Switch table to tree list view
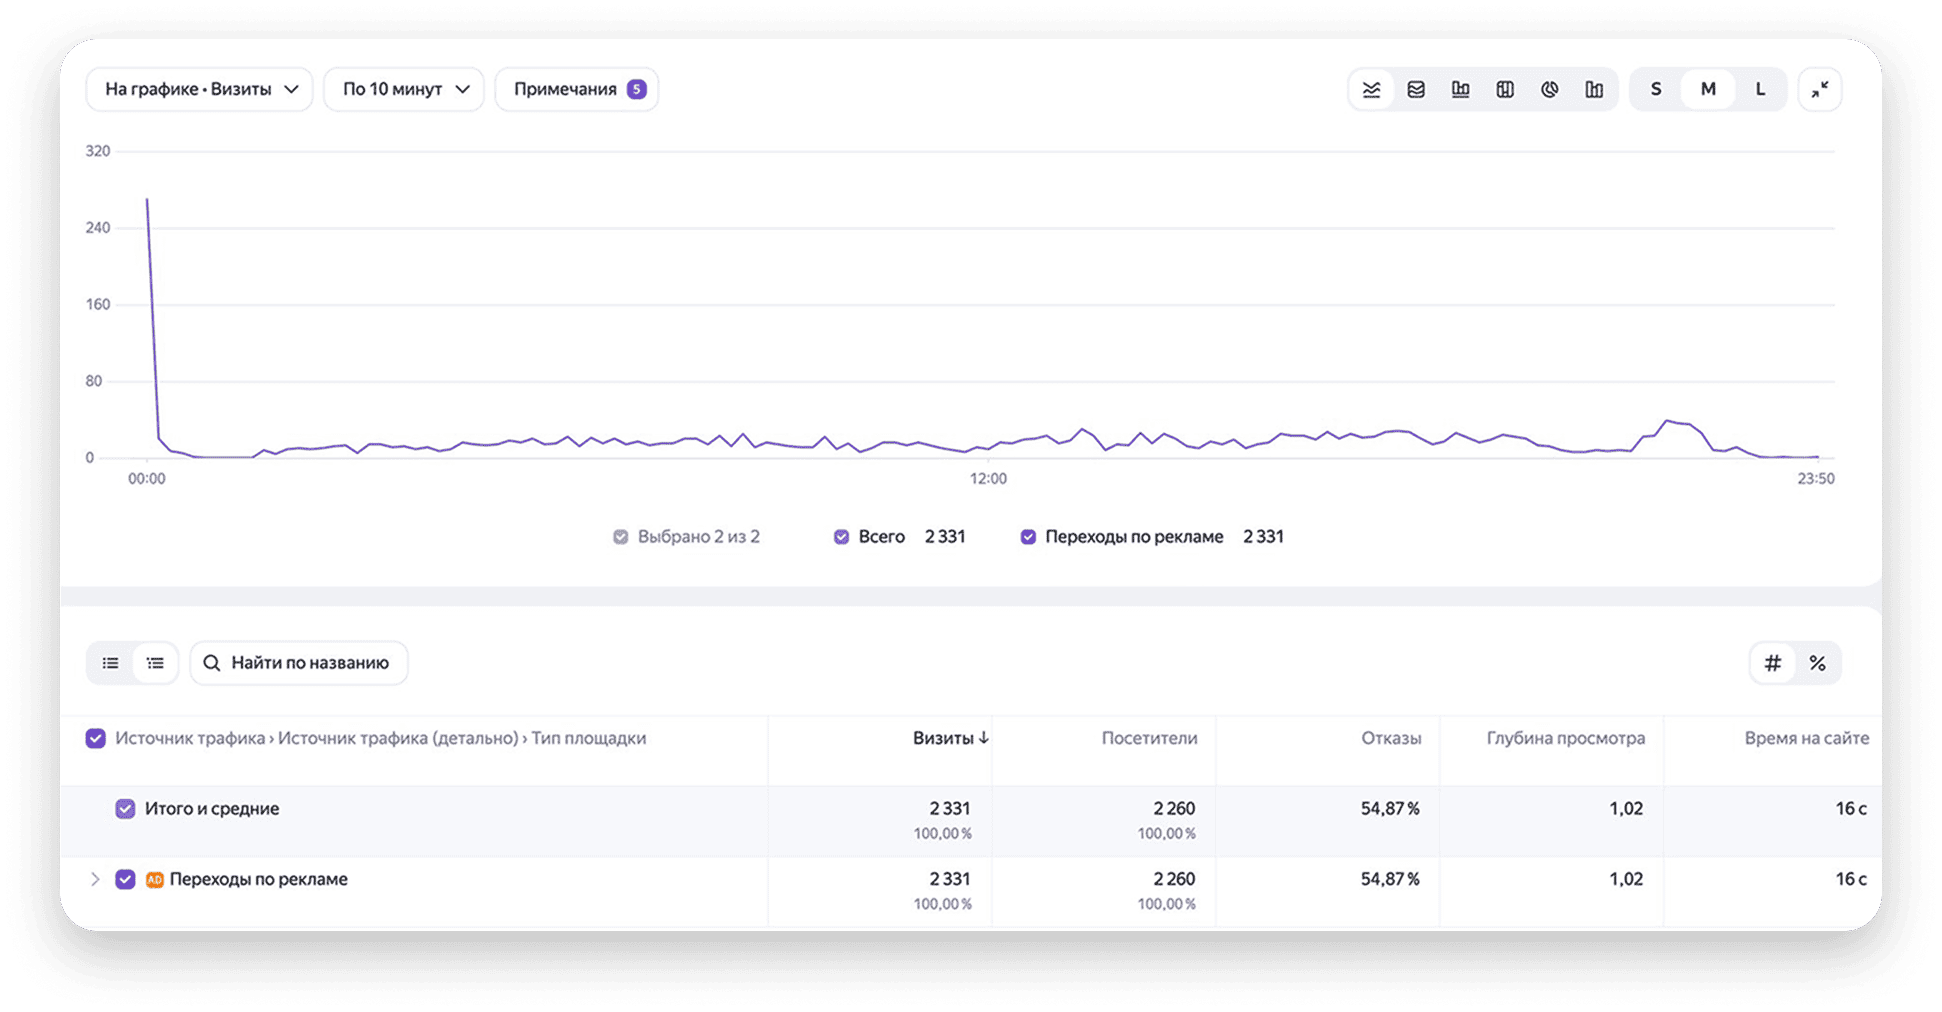This screenshot has width=1942, height=1012. 155,663
